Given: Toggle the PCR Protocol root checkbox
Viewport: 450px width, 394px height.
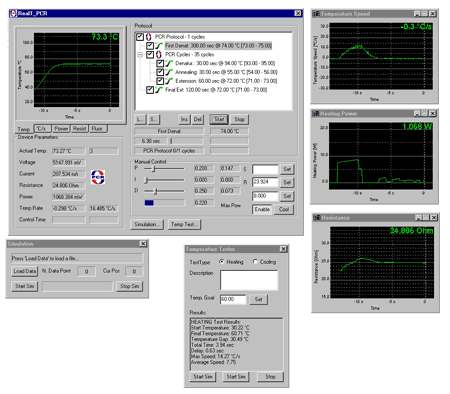Looking at the screenshot, I should [140, 37].
